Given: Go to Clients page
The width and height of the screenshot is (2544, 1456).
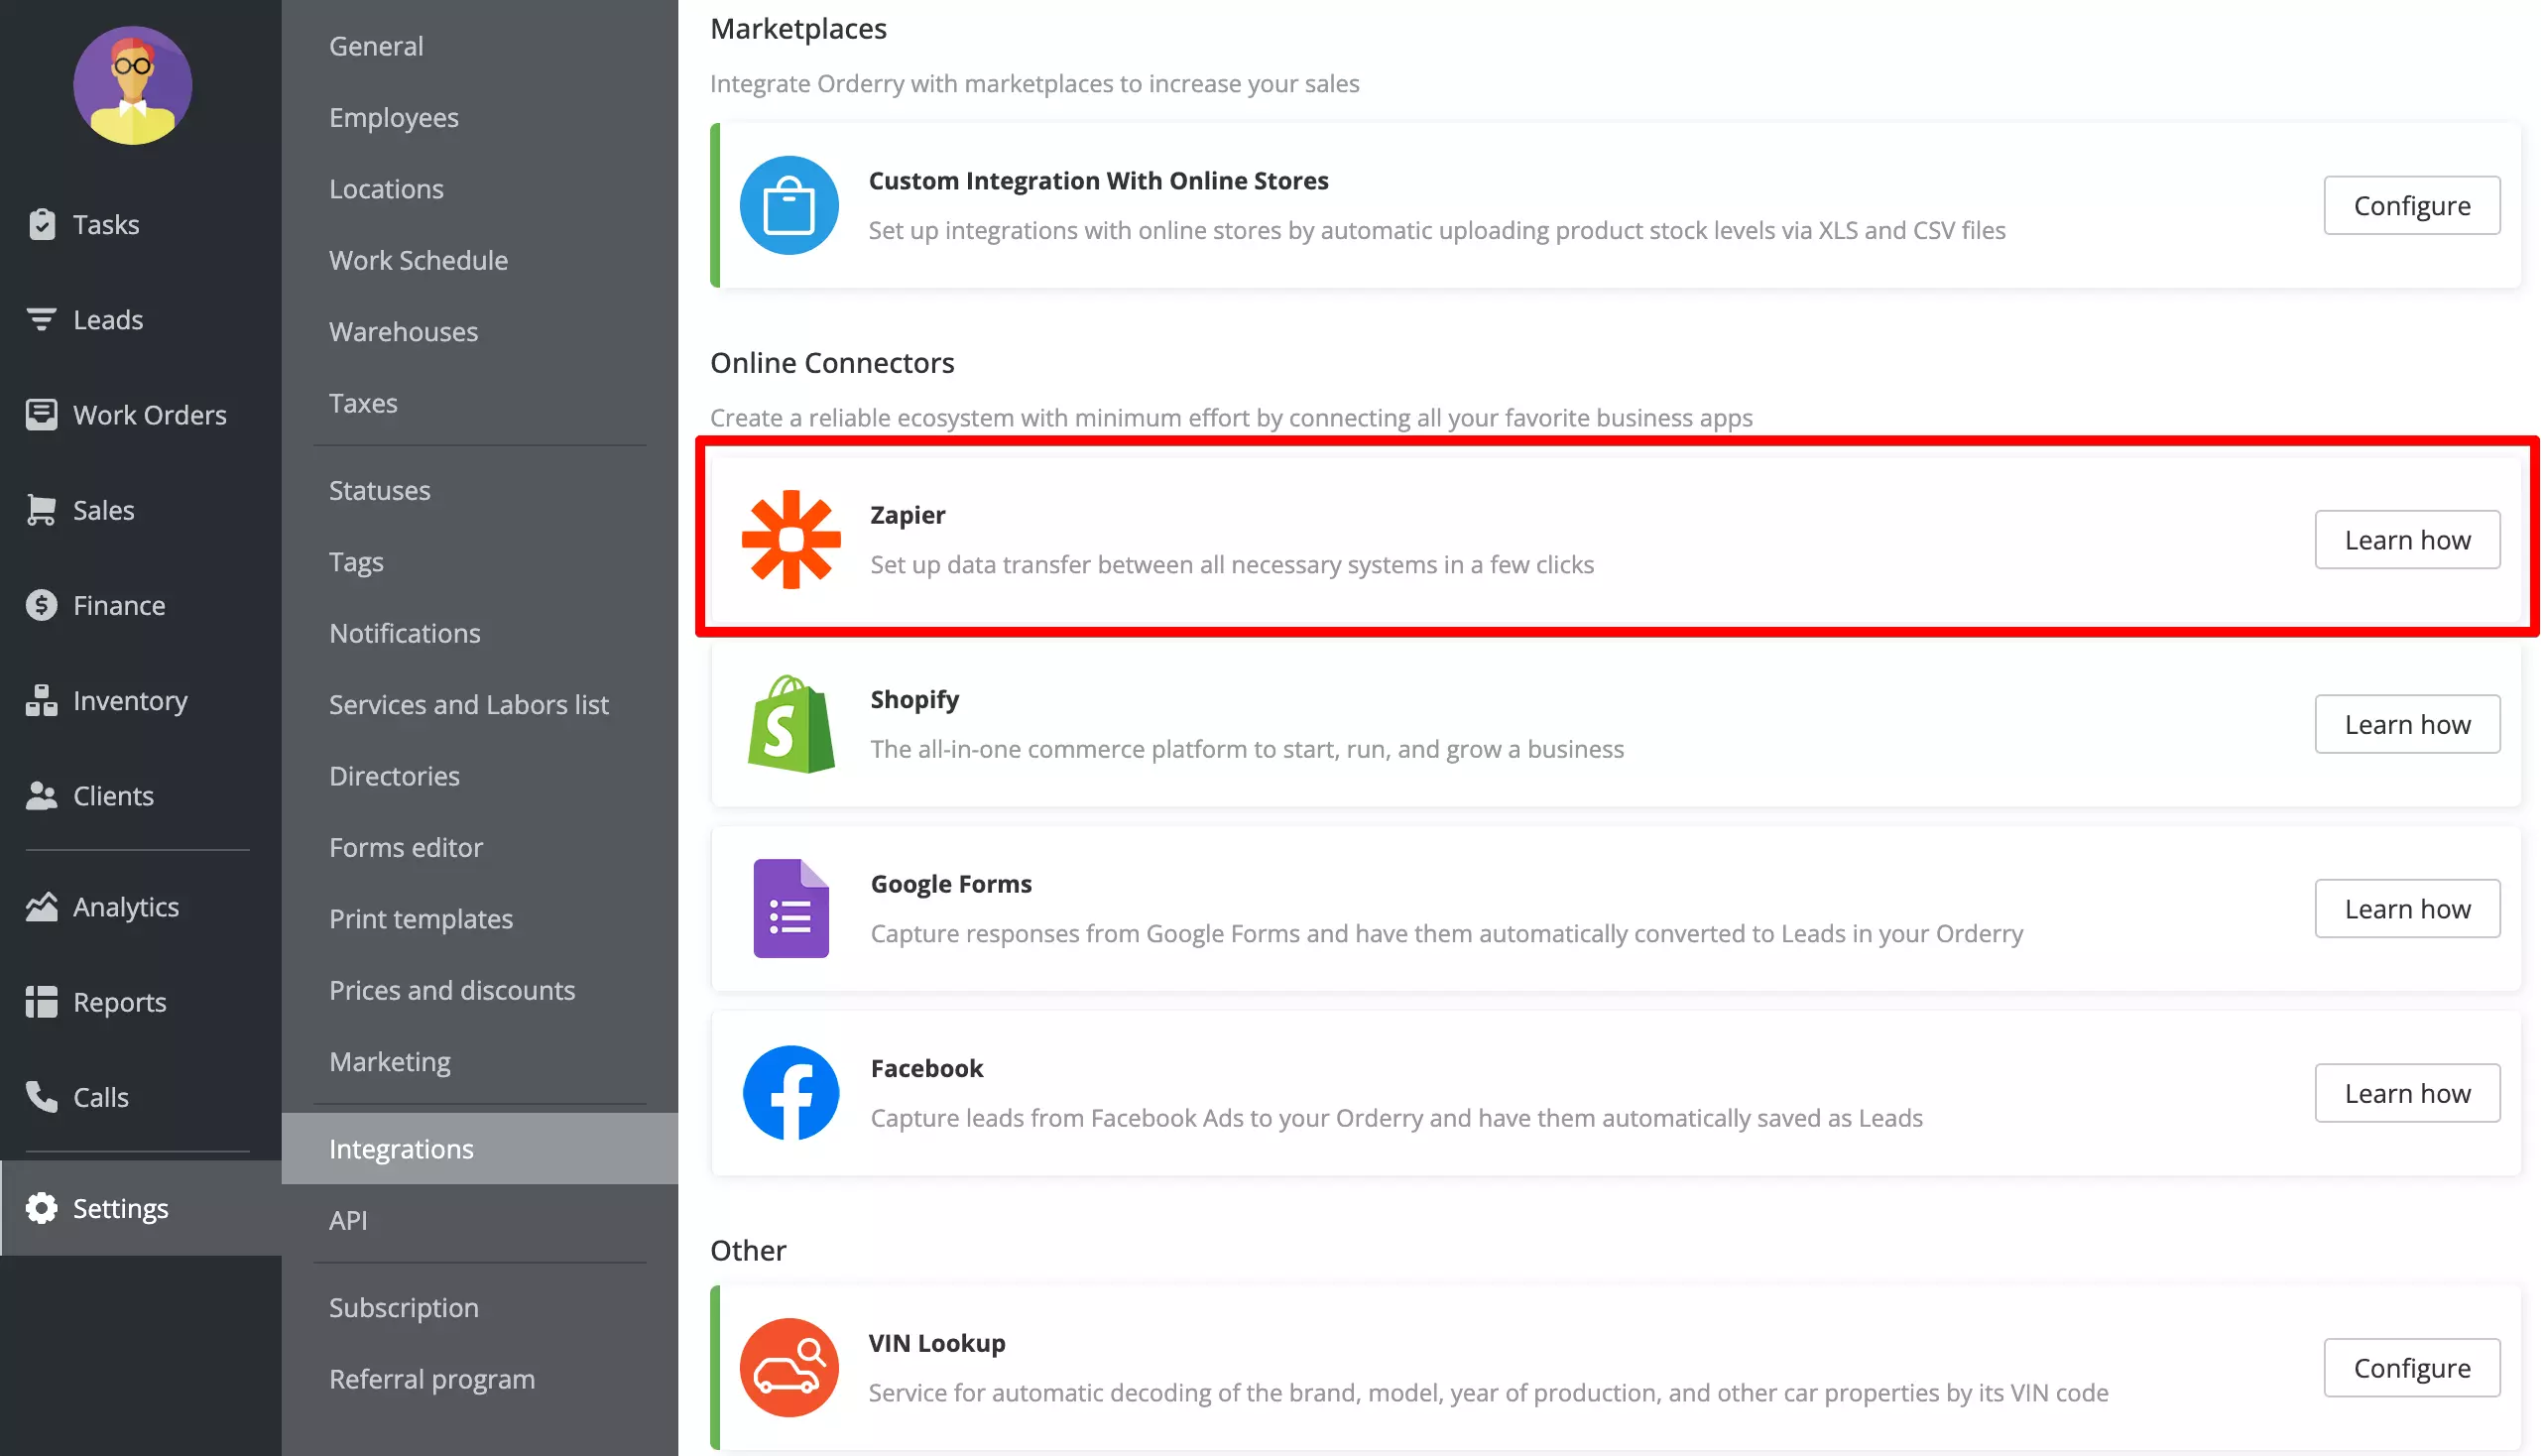Looking at the screenshot, I should tap(140, 795).
